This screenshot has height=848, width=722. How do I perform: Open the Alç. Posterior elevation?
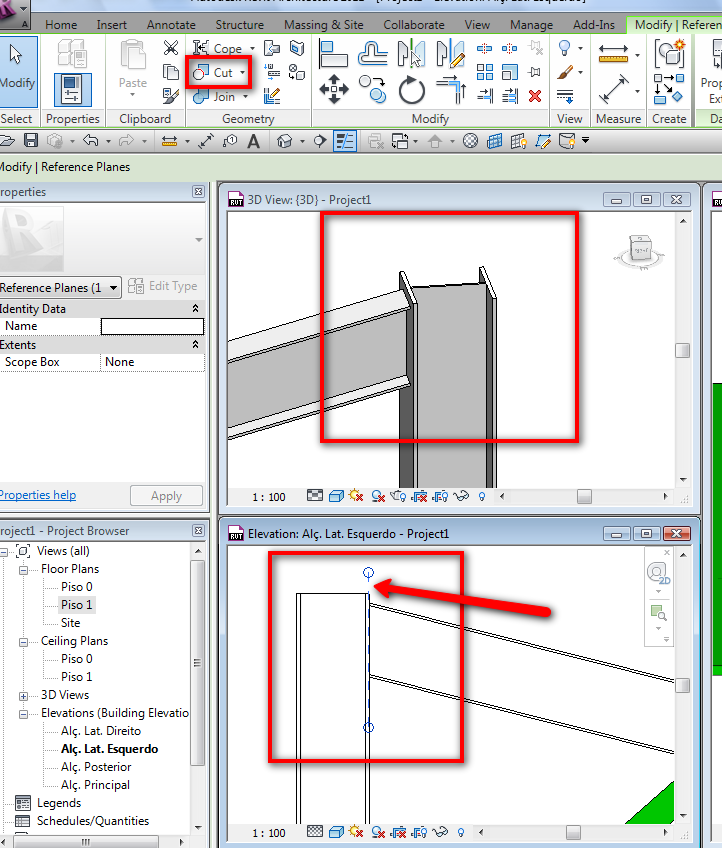point(96,767)
